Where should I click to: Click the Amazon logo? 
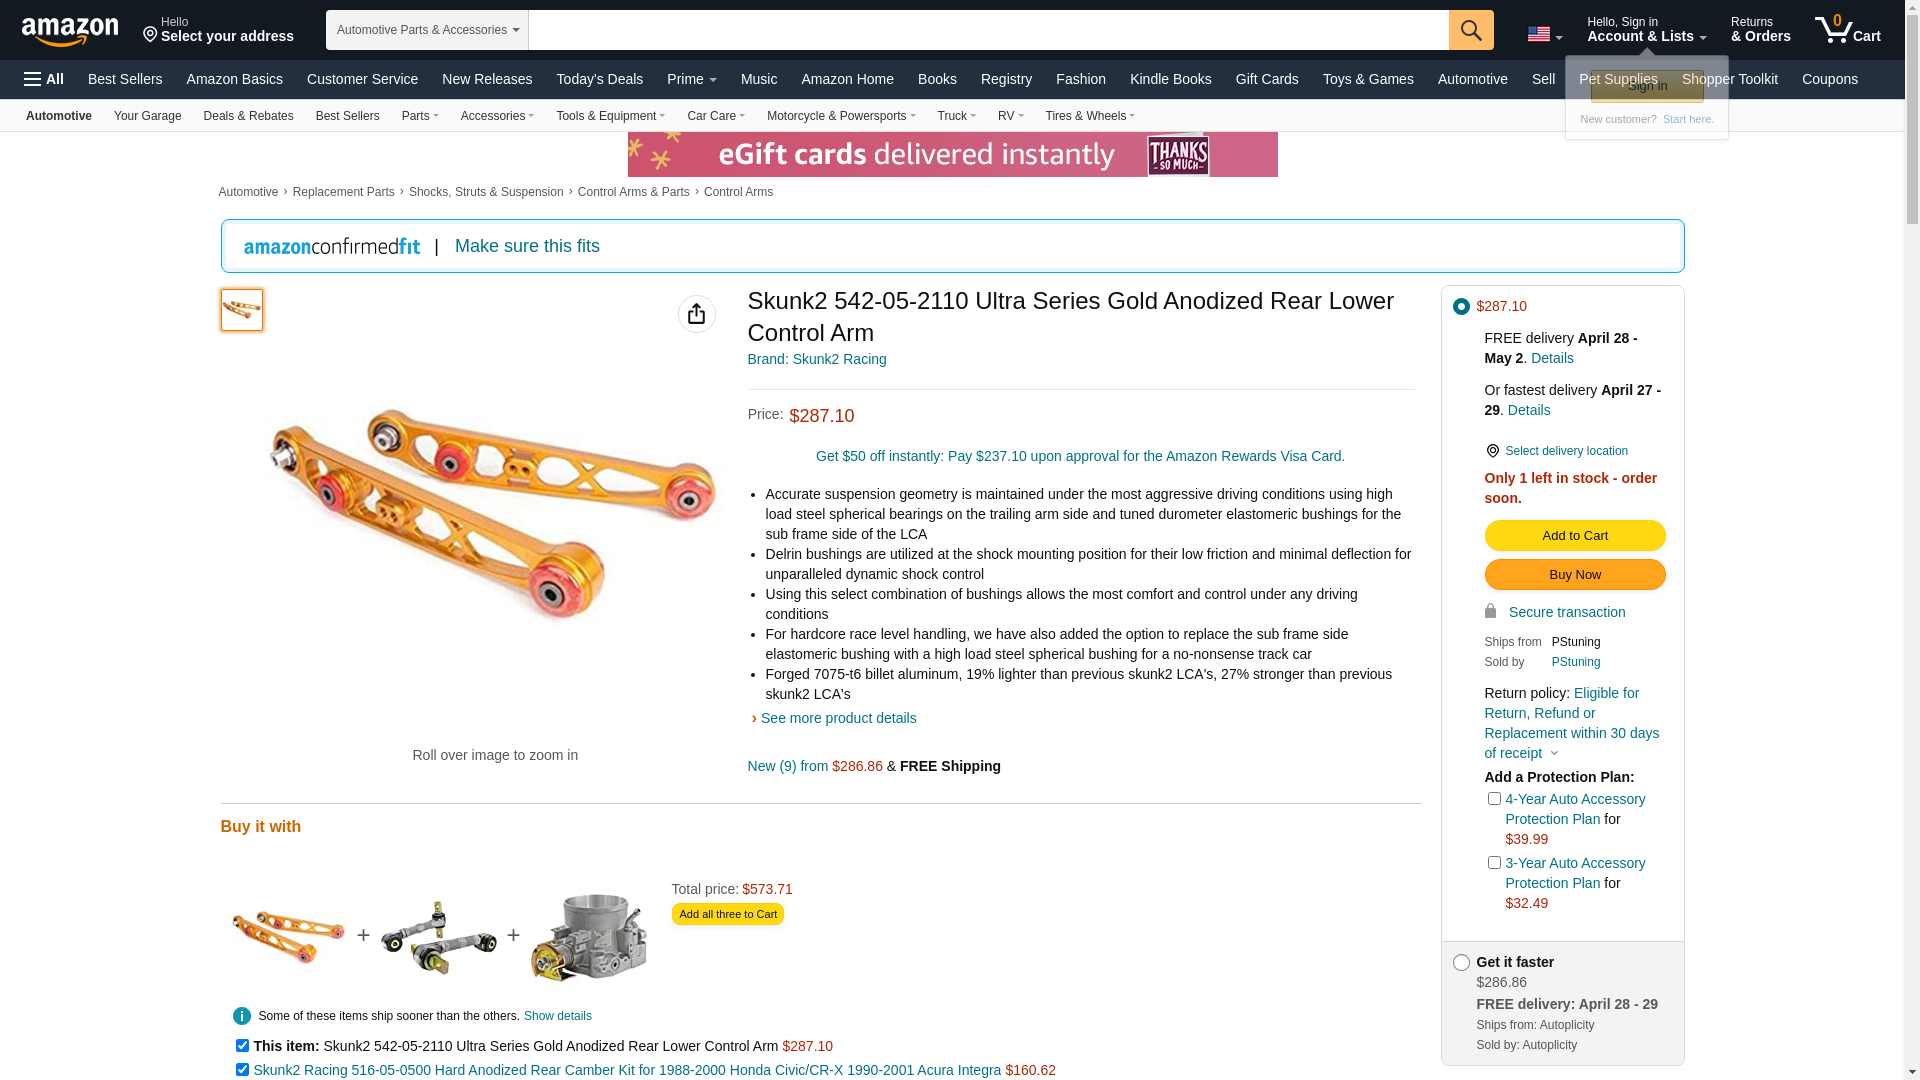point(70,32)
